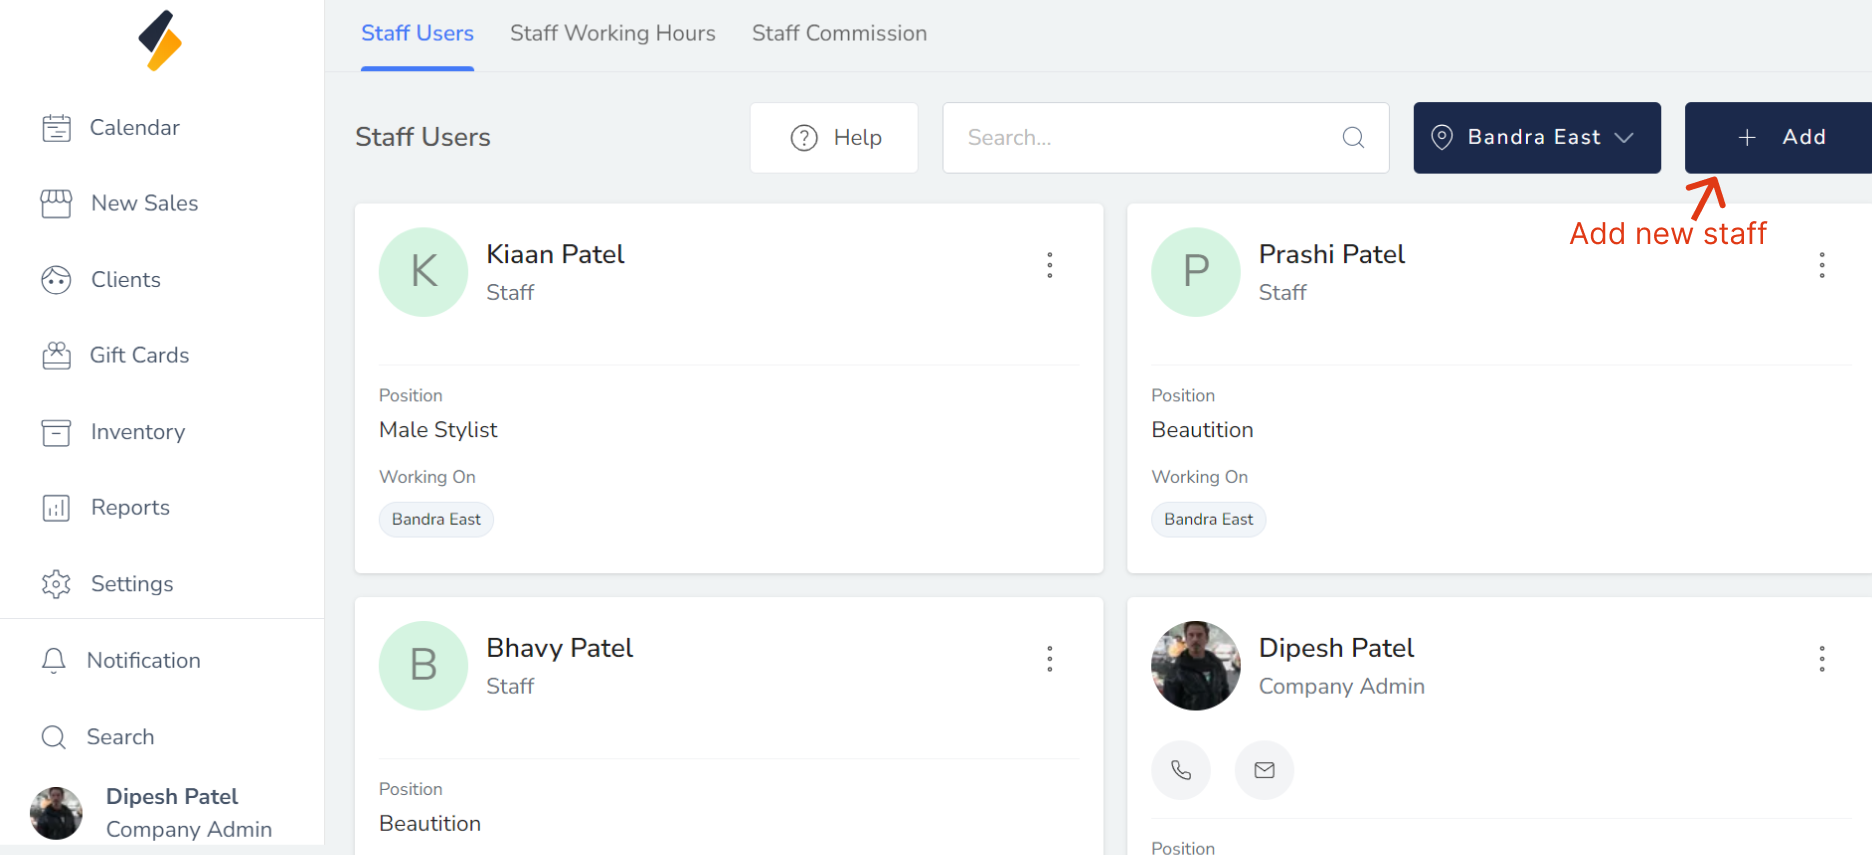Switch to Staff Working Hours tab
The height and width of the screenshot is (855, 1872).
612,34
